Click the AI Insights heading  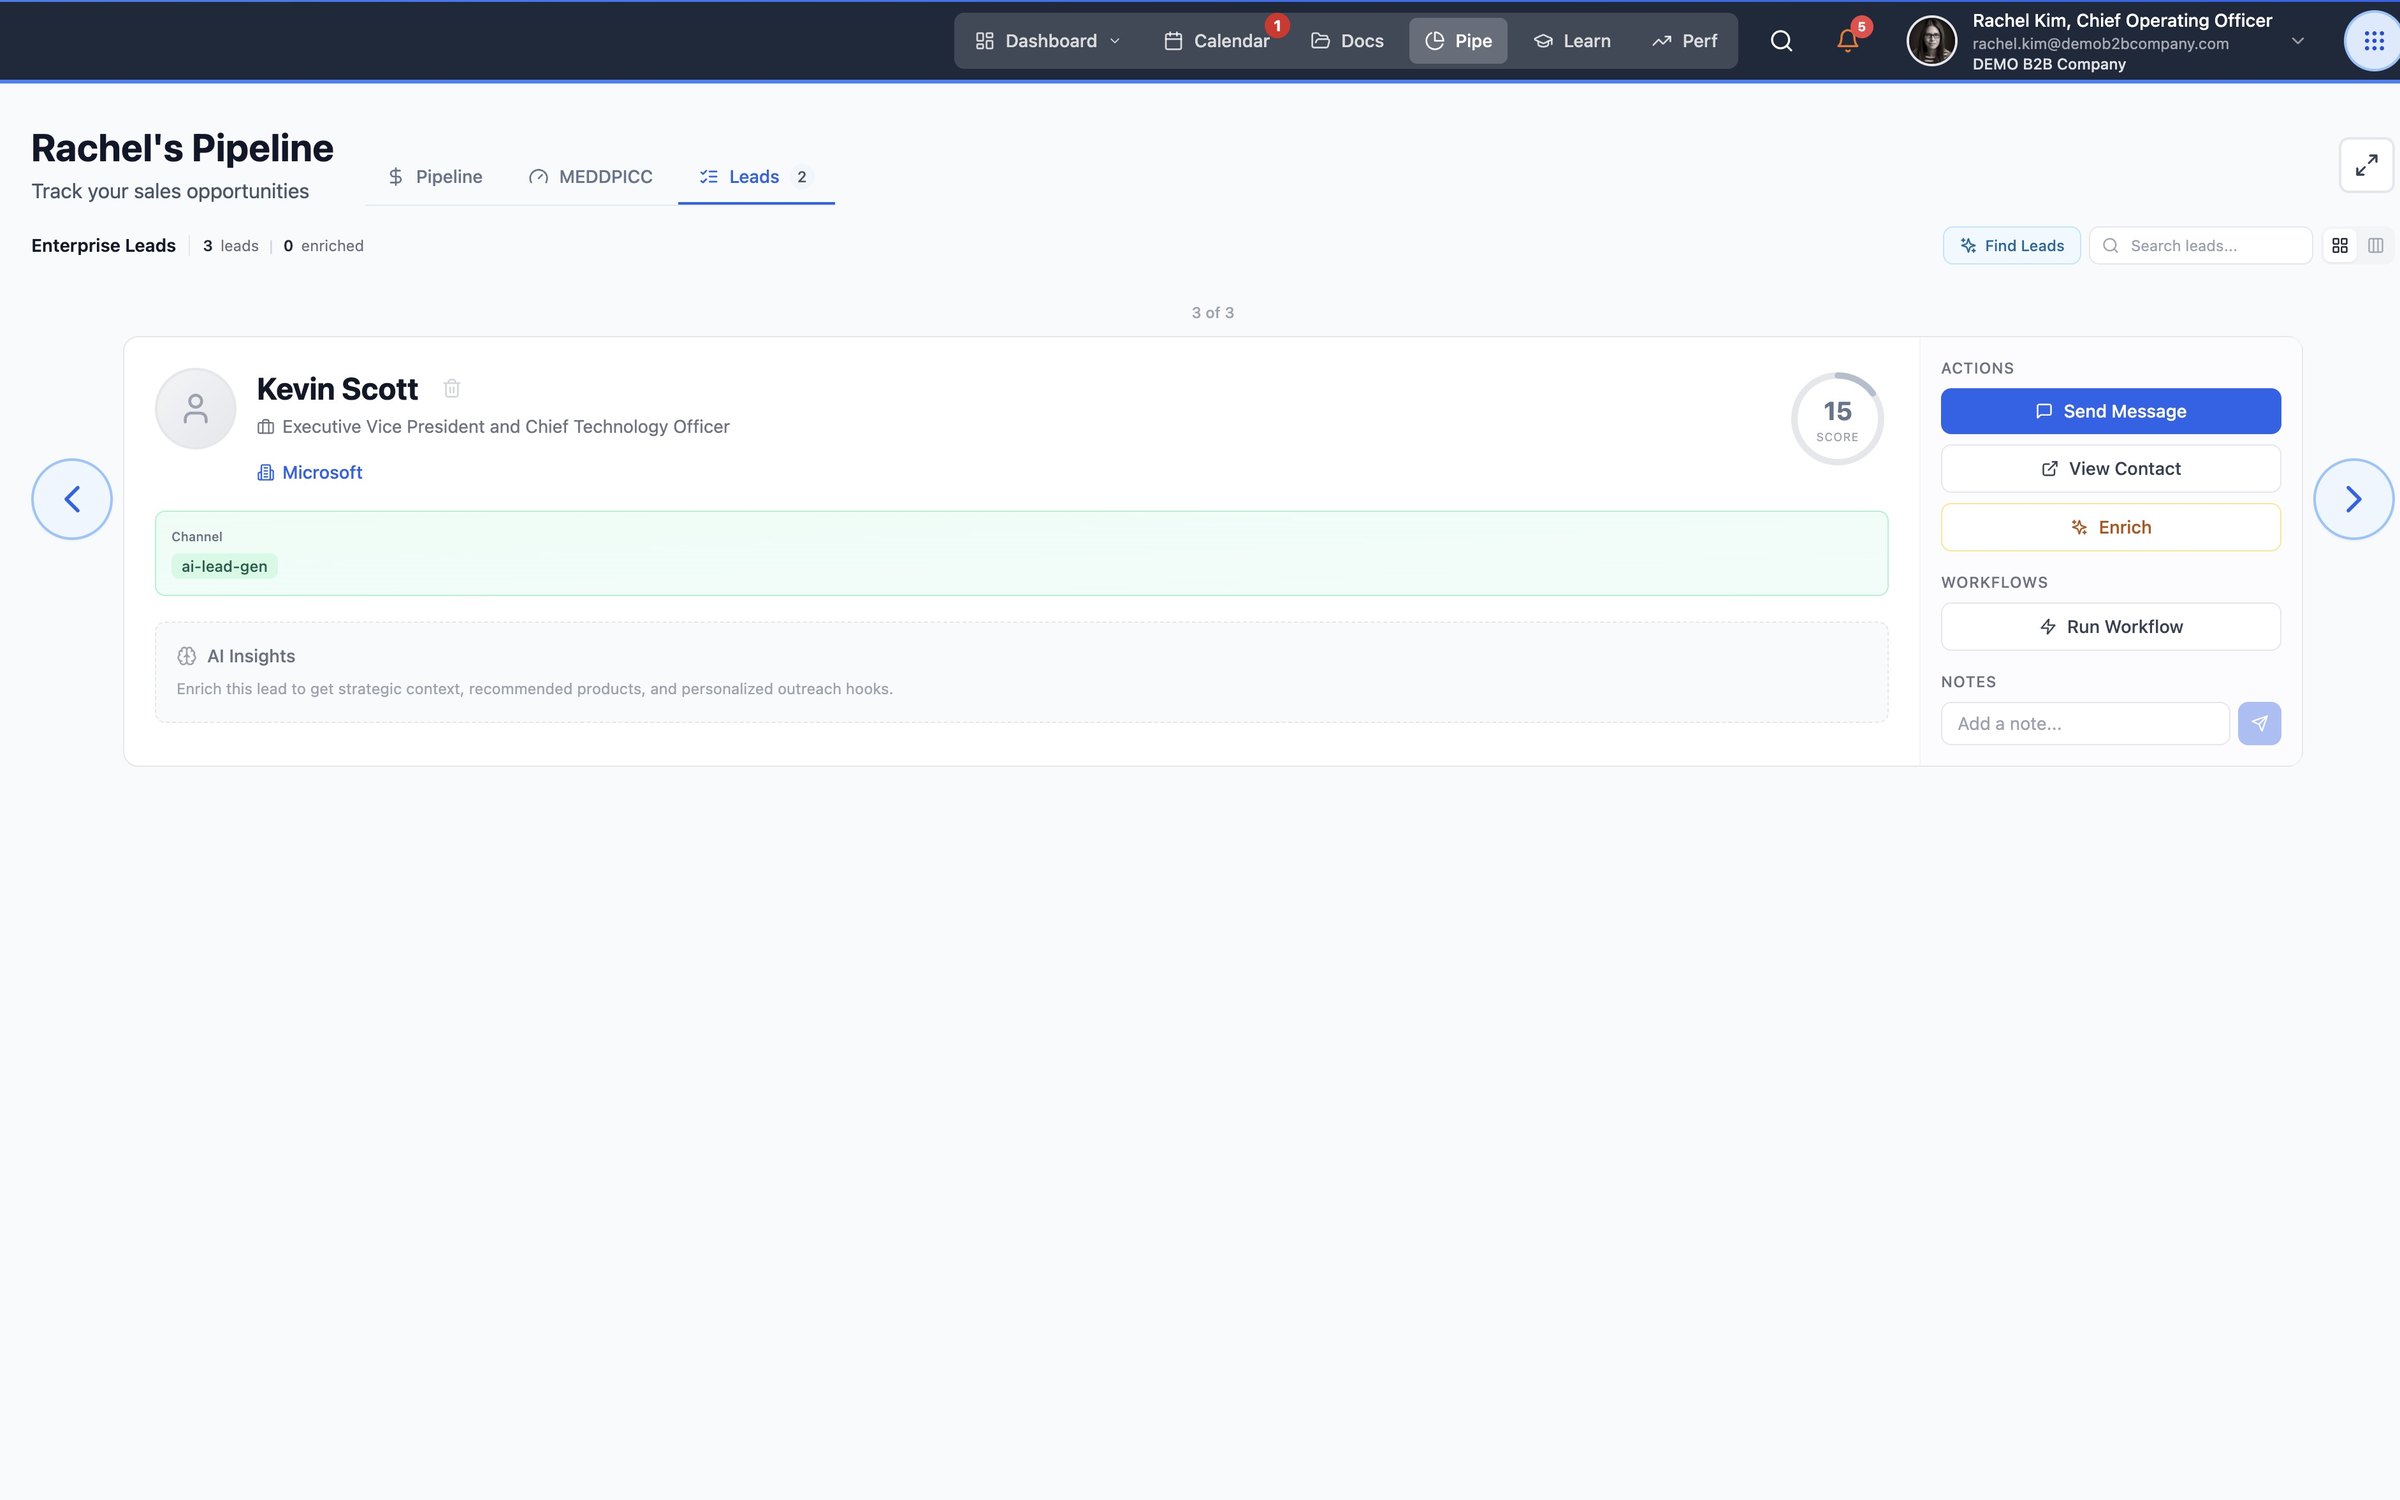coord(251,656)
